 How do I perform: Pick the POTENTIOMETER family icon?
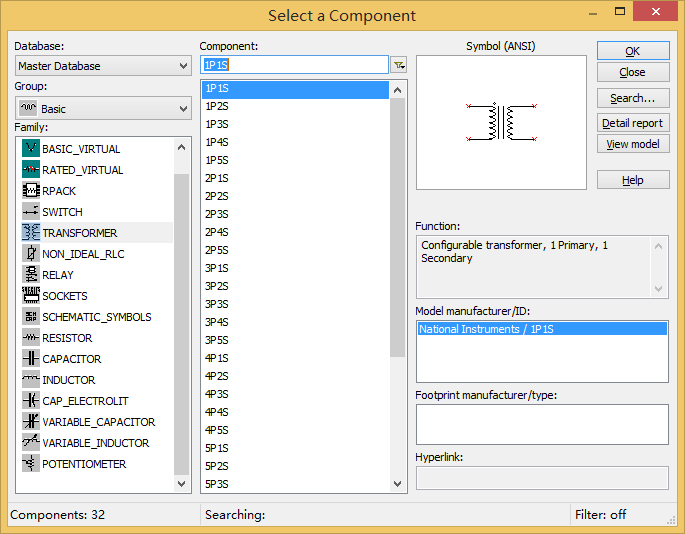point(30,464)
